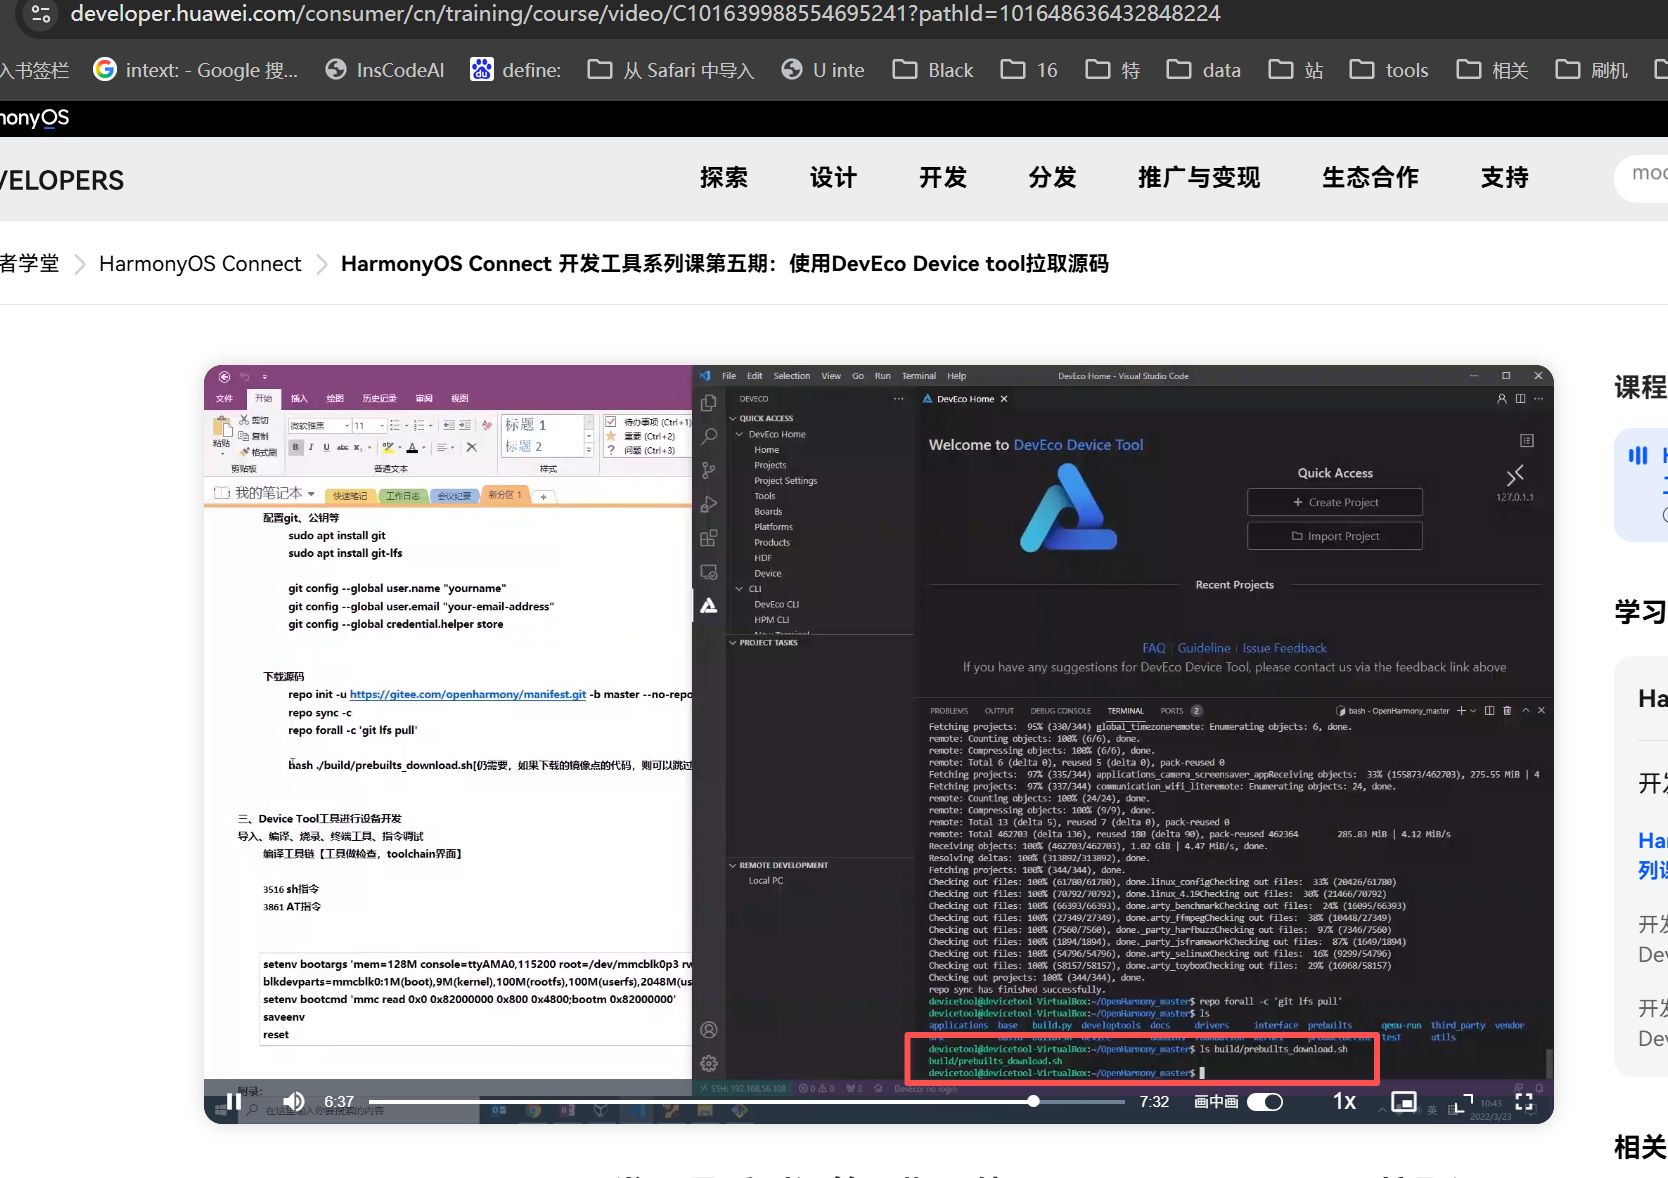Open the OneNote 插入 ribbon tab
Screen dimensions: 1668x1178
[x=299, y=398]
